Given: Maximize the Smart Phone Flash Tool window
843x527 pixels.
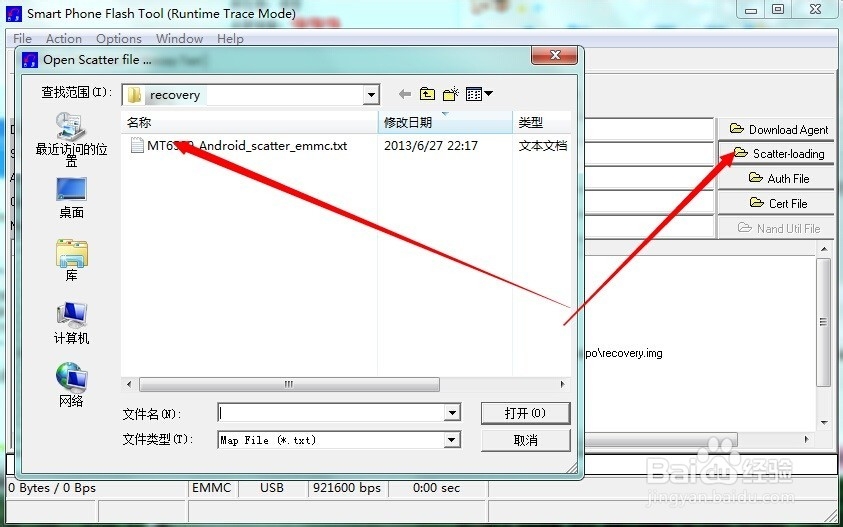Looking at the screenshot, I should coord(778,9).
